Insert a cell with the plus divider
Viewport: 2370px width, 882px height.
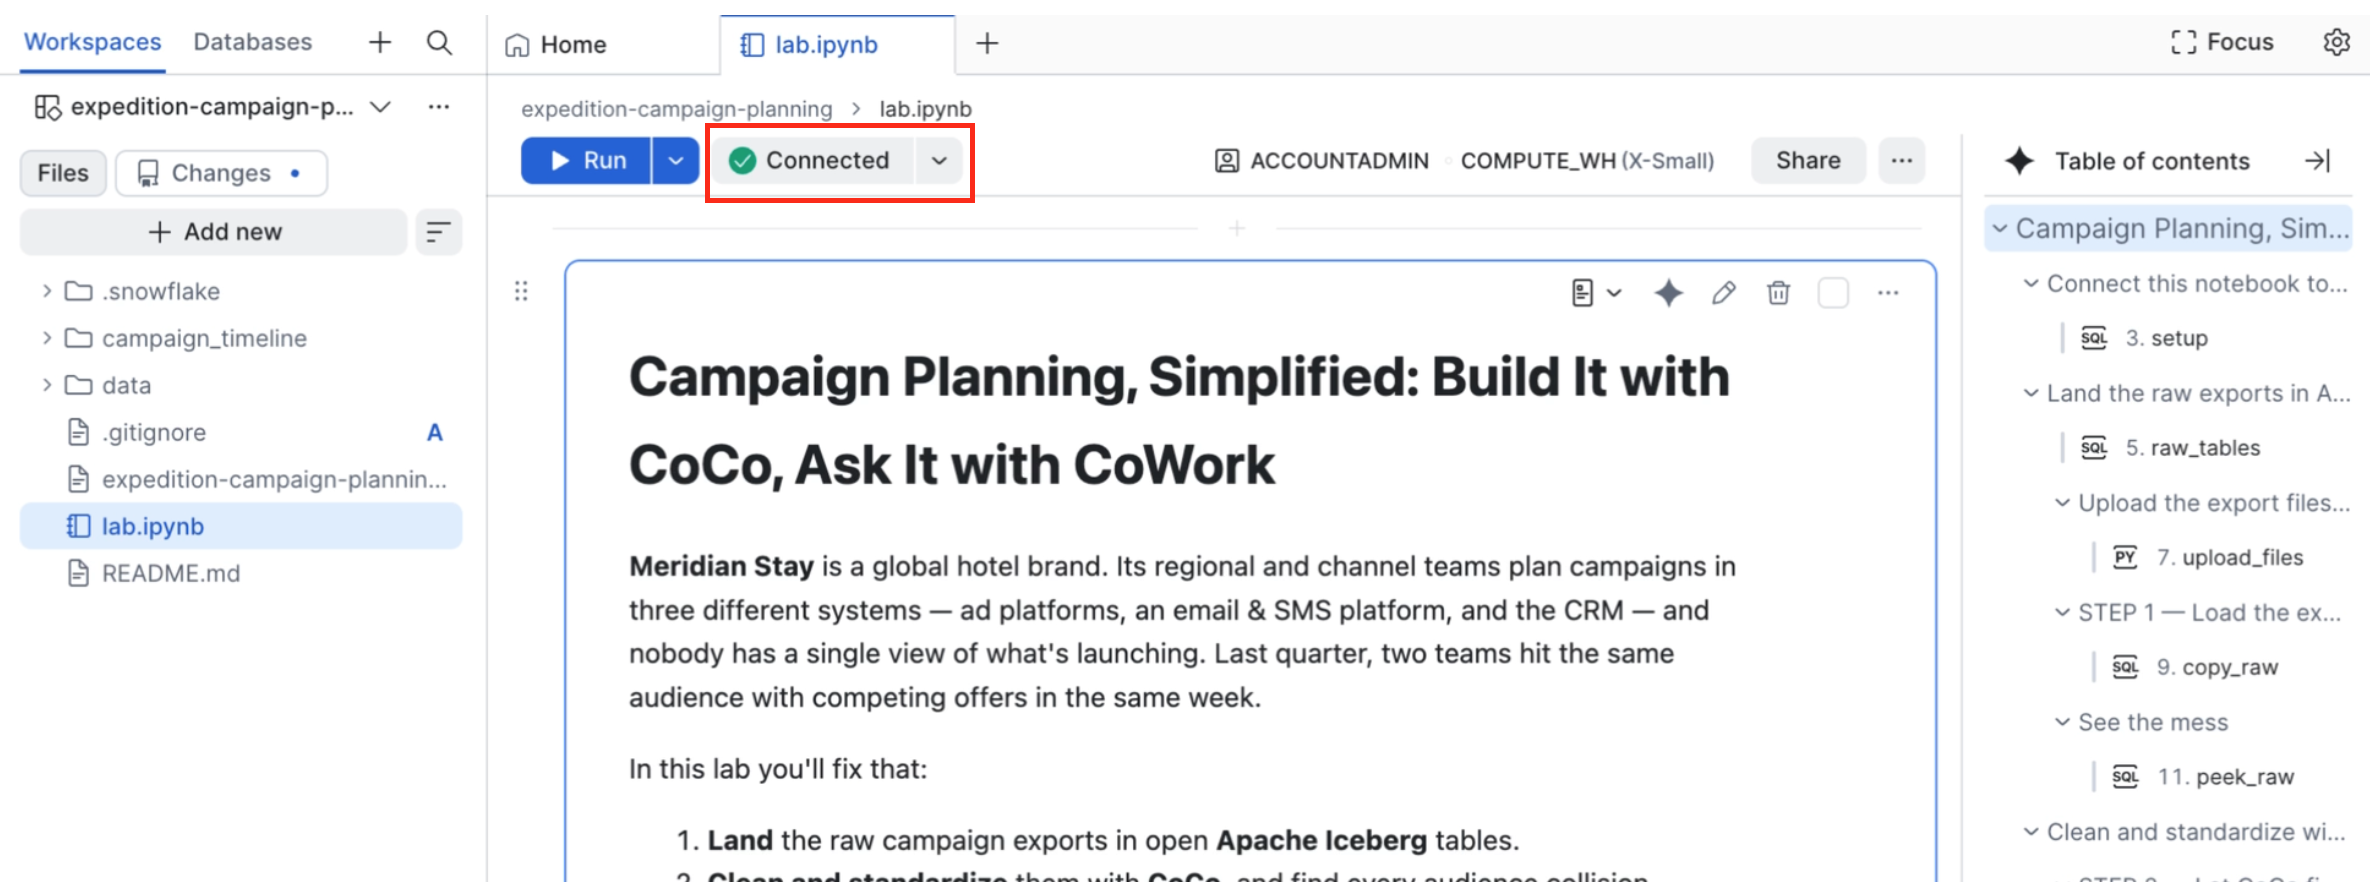click(1237, 229)
